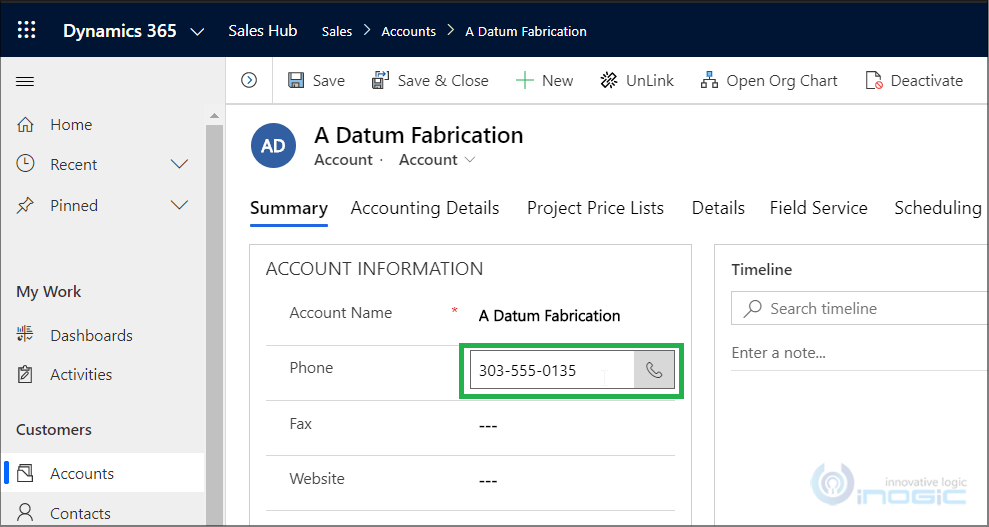This screenshot has height=527, width=989.
Task: Expand the Recent list chevron
Action: pos(180,165)
